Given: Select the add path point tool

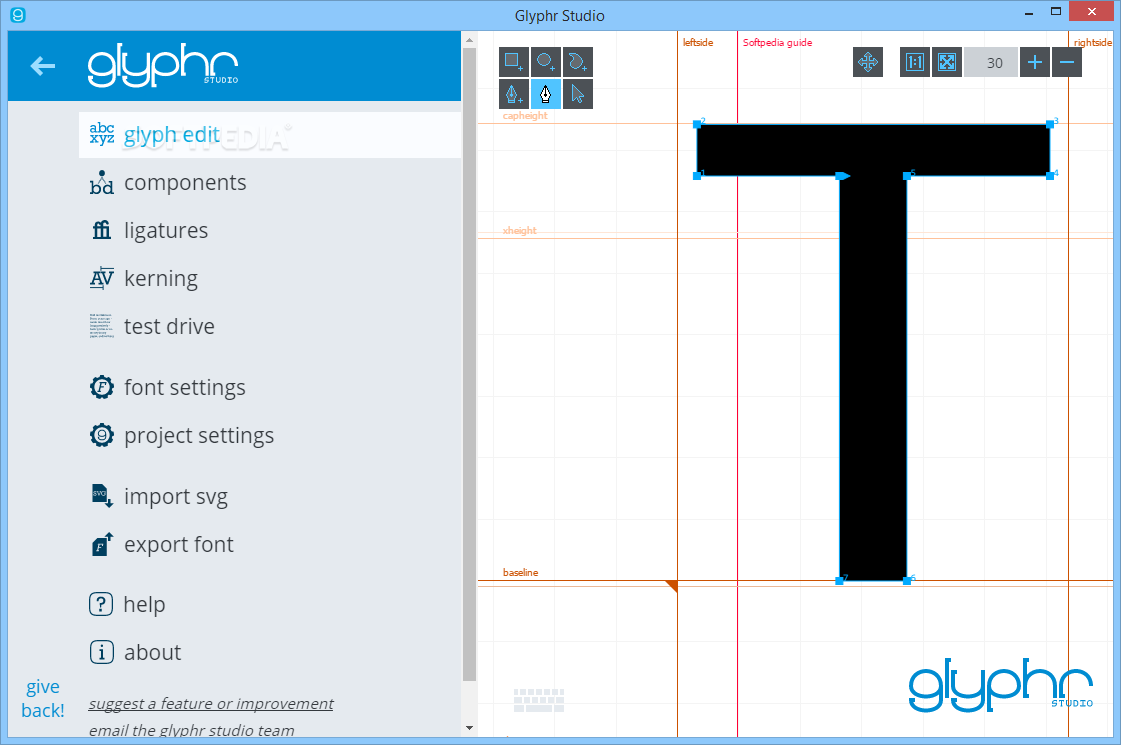Looking at the screenshot, I should point(513,94).
